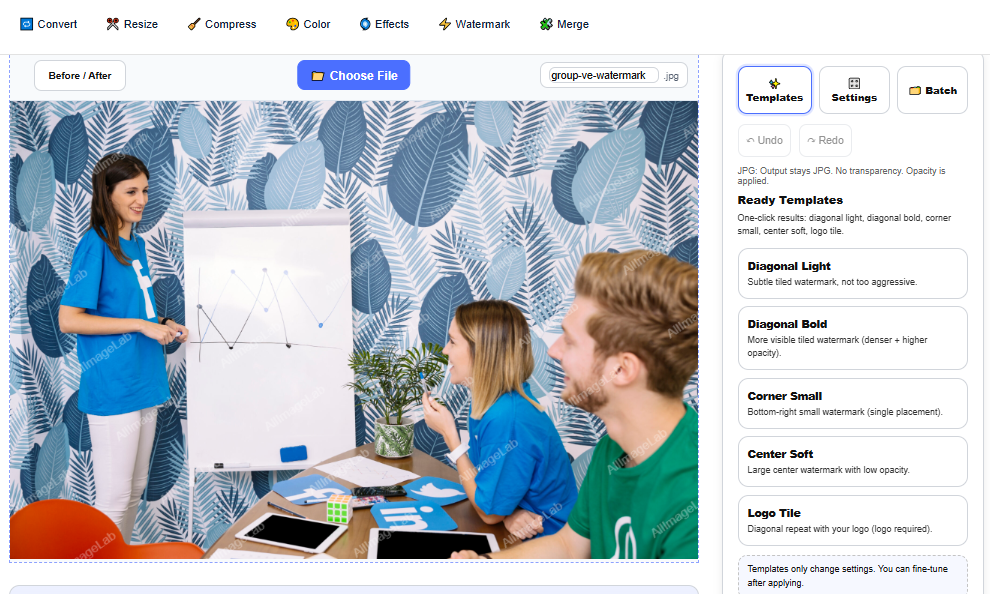Undo the last change
Screen dimensions: 990x594
tap(765, 140)
